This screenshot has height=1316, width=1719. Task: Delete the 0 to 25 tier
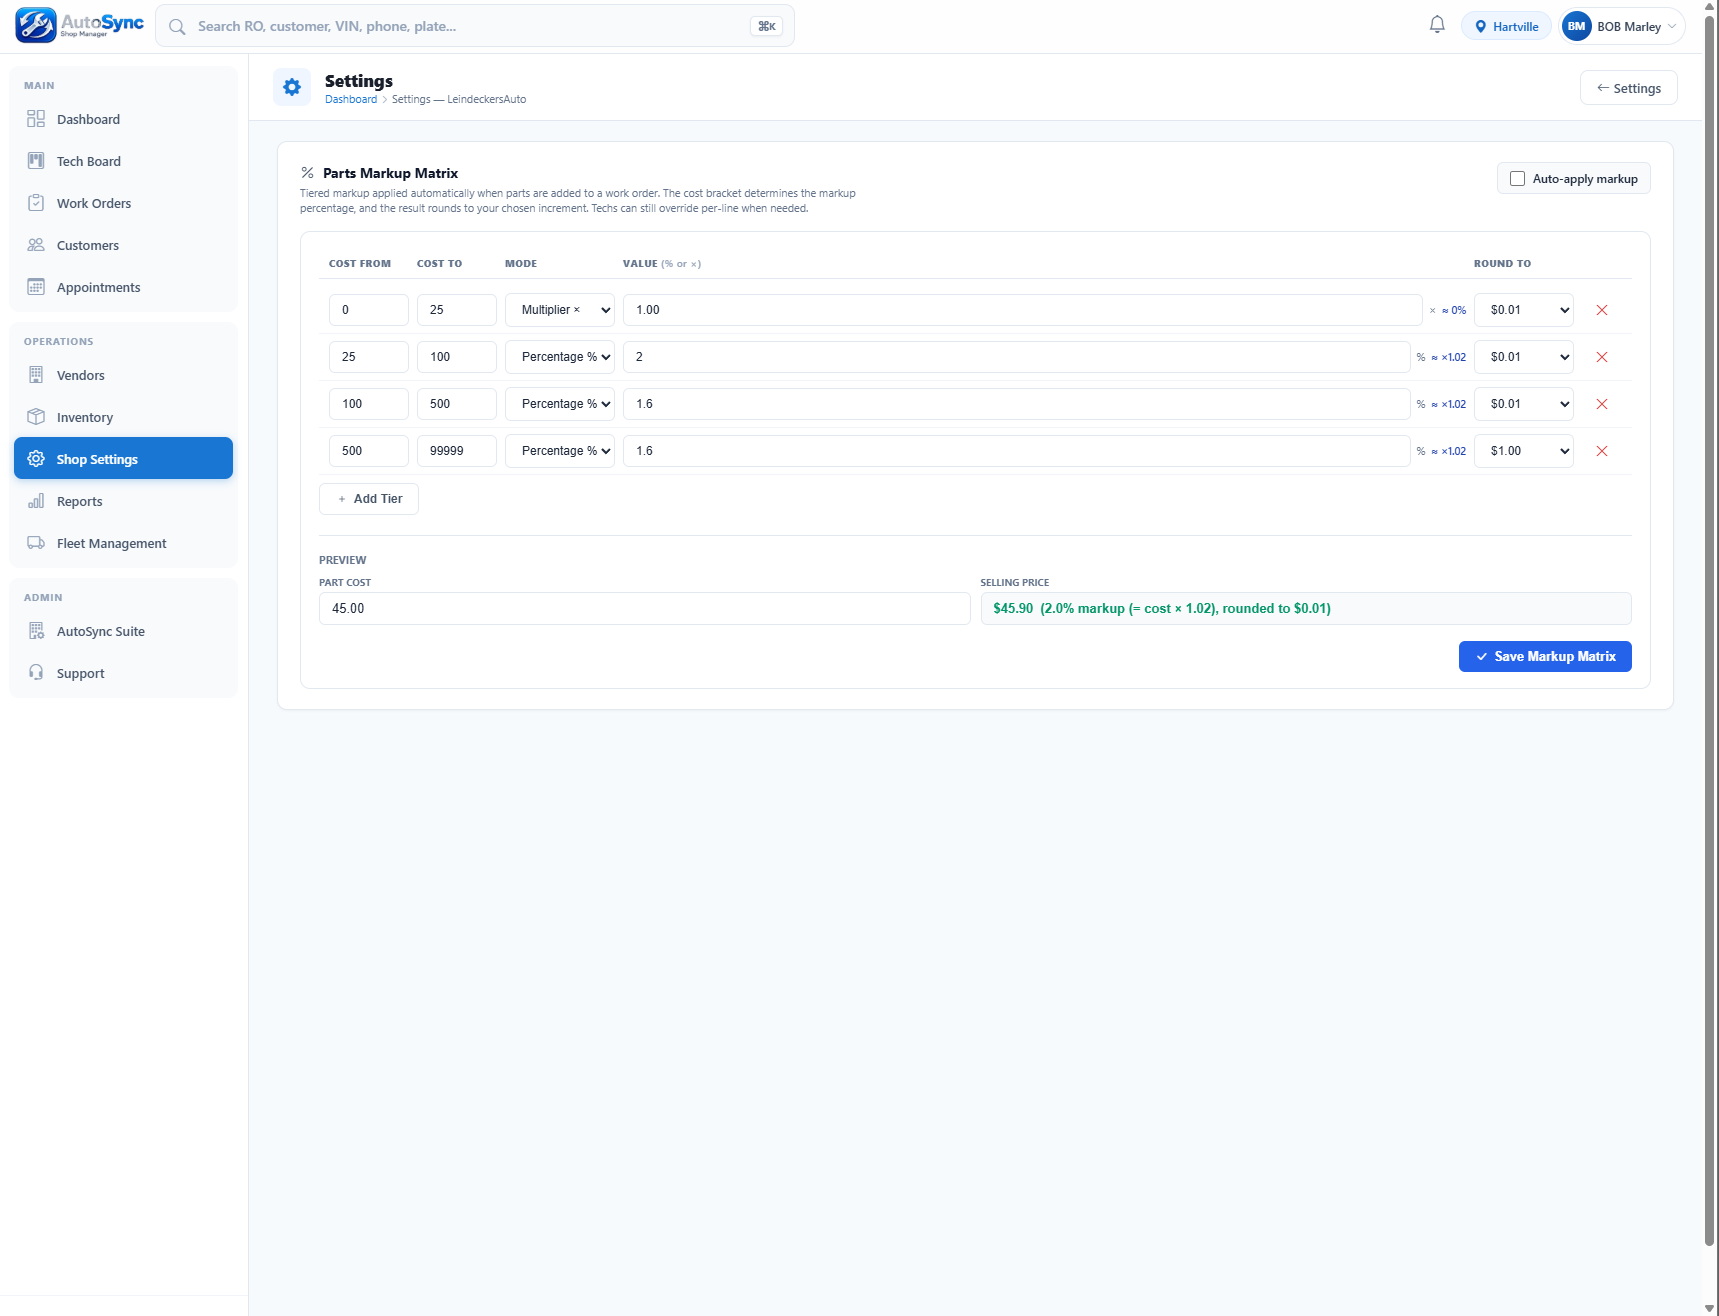[x=1602, y=310]
